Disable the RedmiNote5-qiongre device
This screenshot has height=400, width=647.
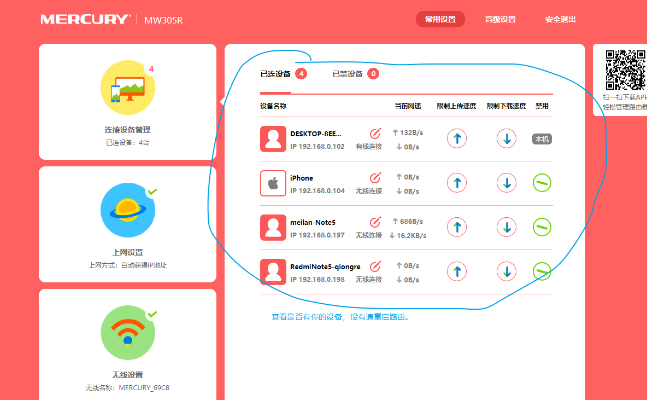pyautogui.click(x=542, y=271)
